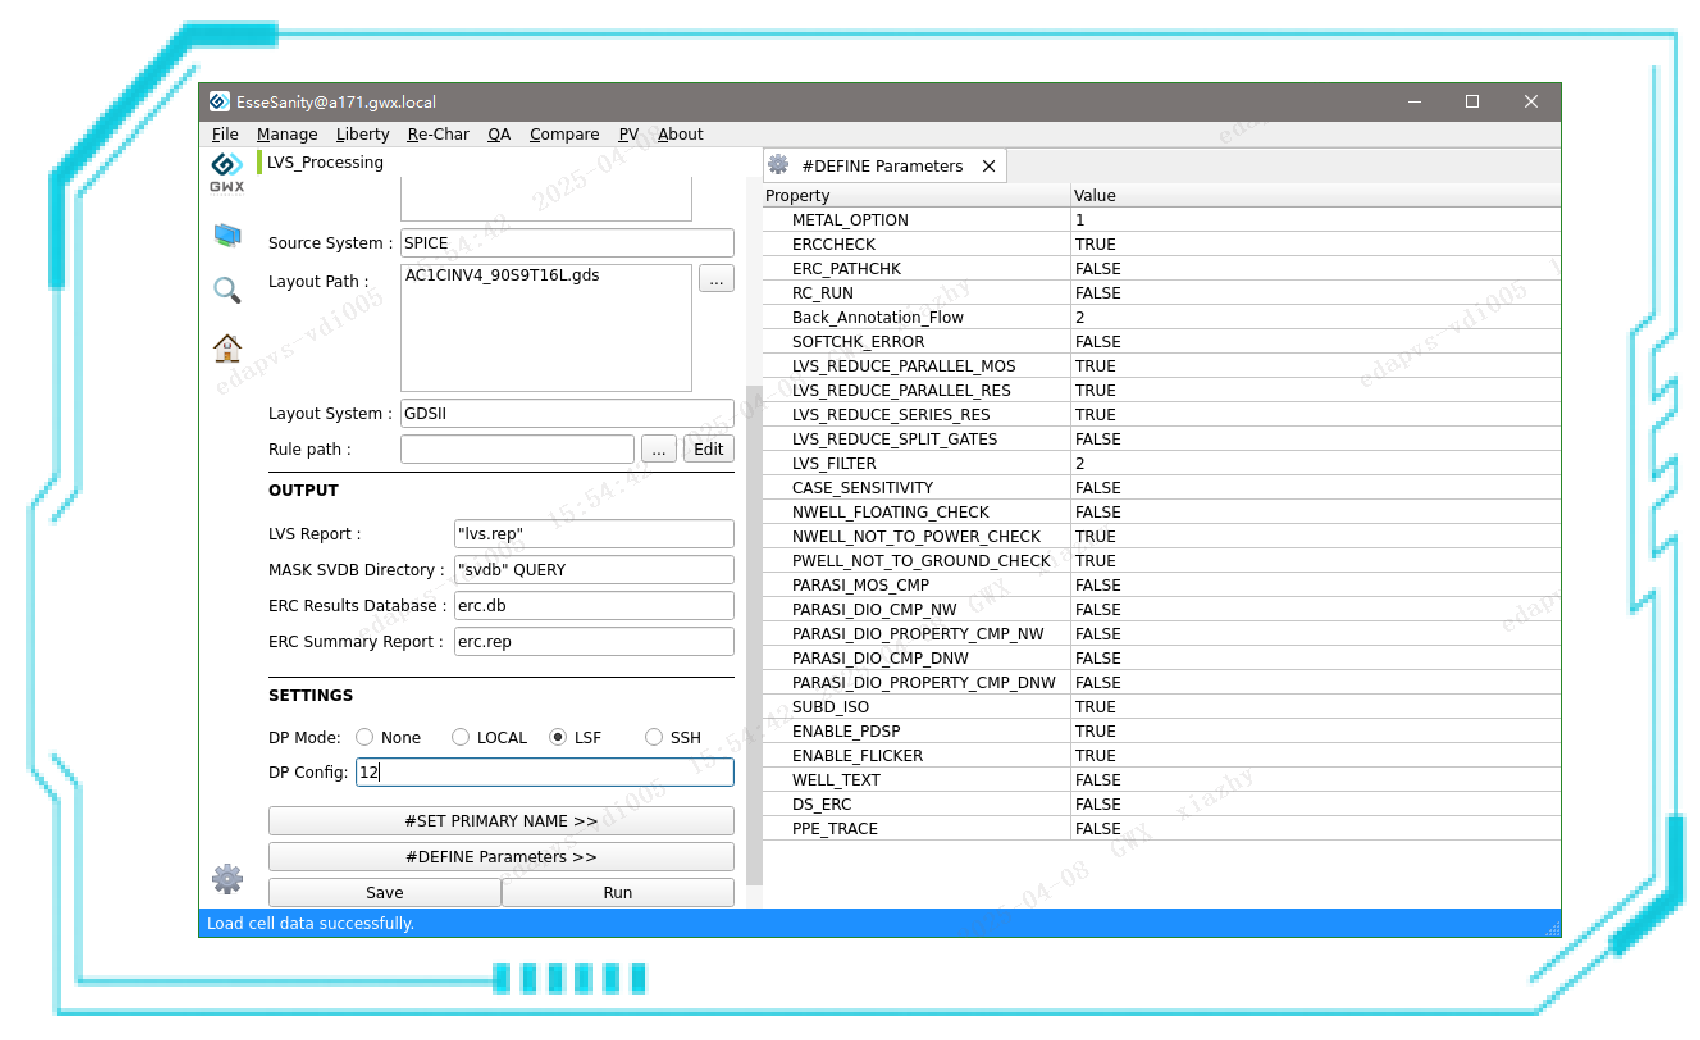This screenshot has height=1040, width=1700.
Task: Expand the #SET PRIMARY NAME section
Action: pyautogui.click(x=501, y=821)
